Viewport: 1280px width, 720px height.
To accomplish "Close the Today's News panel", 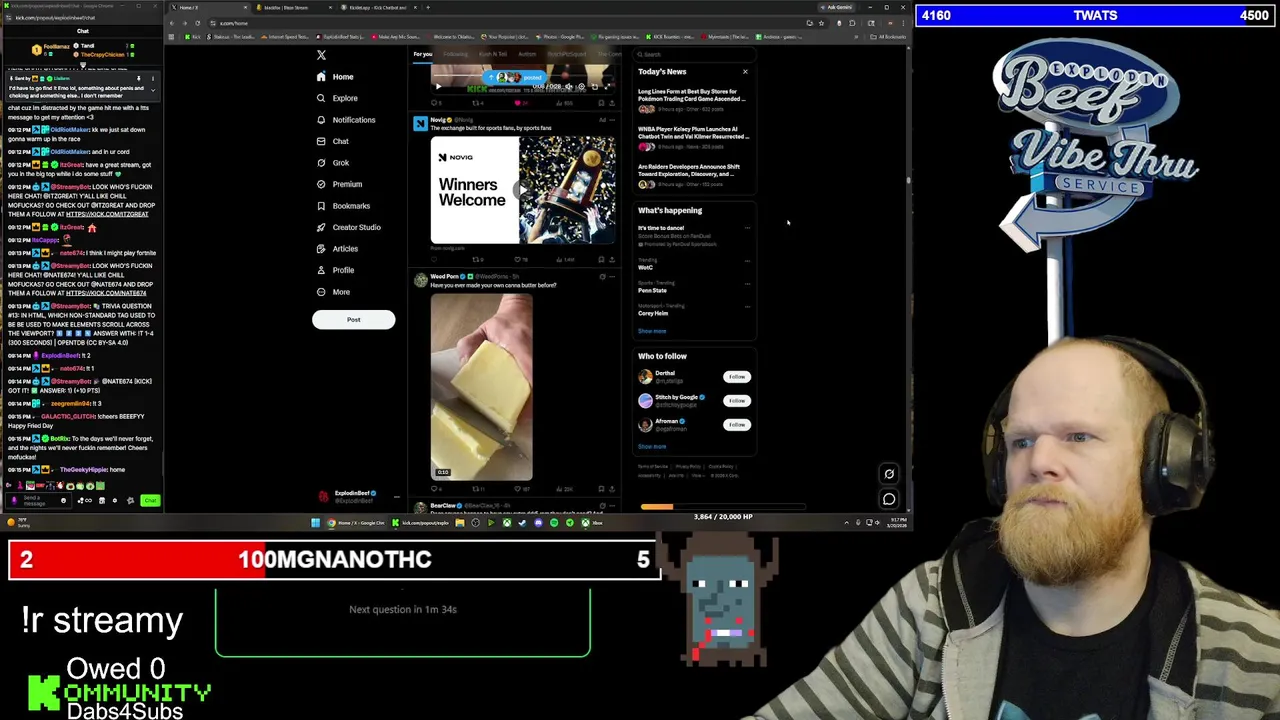I will (x=745, y=72).
